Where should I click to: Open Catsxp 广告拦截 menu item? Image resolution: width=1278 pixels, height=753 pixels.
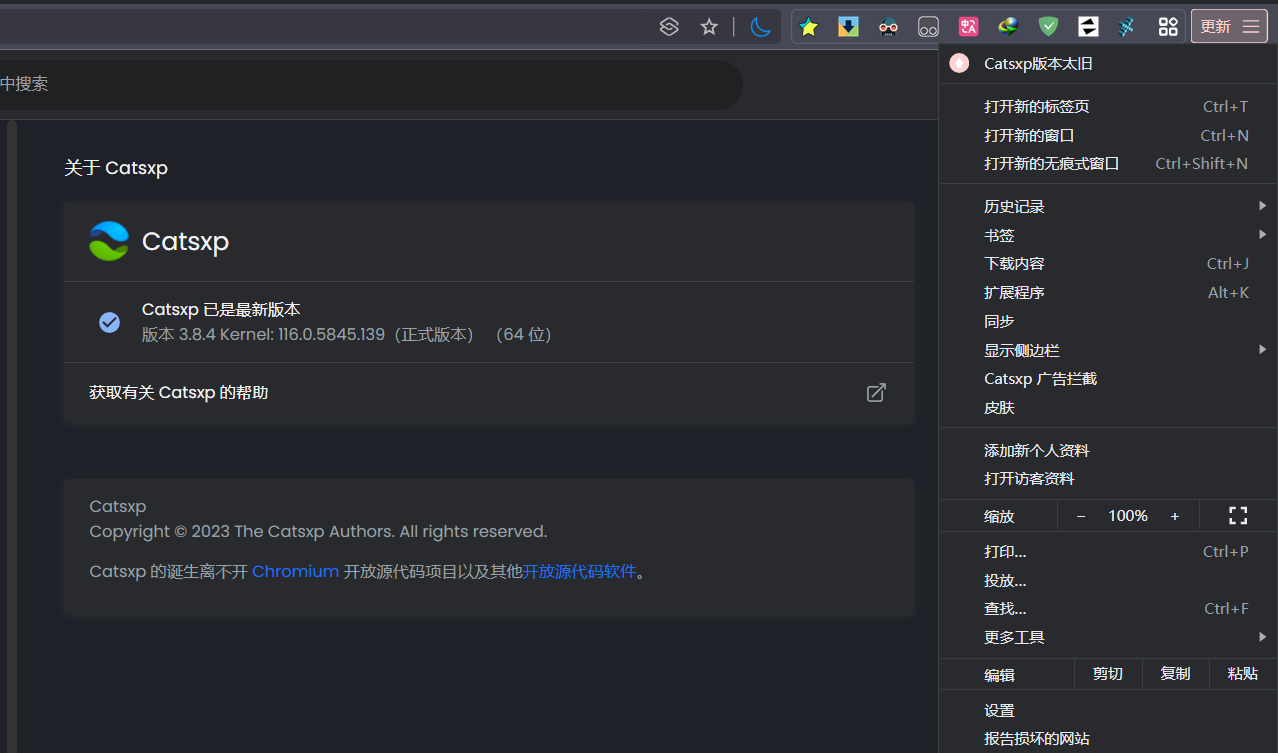(1108, 379)
